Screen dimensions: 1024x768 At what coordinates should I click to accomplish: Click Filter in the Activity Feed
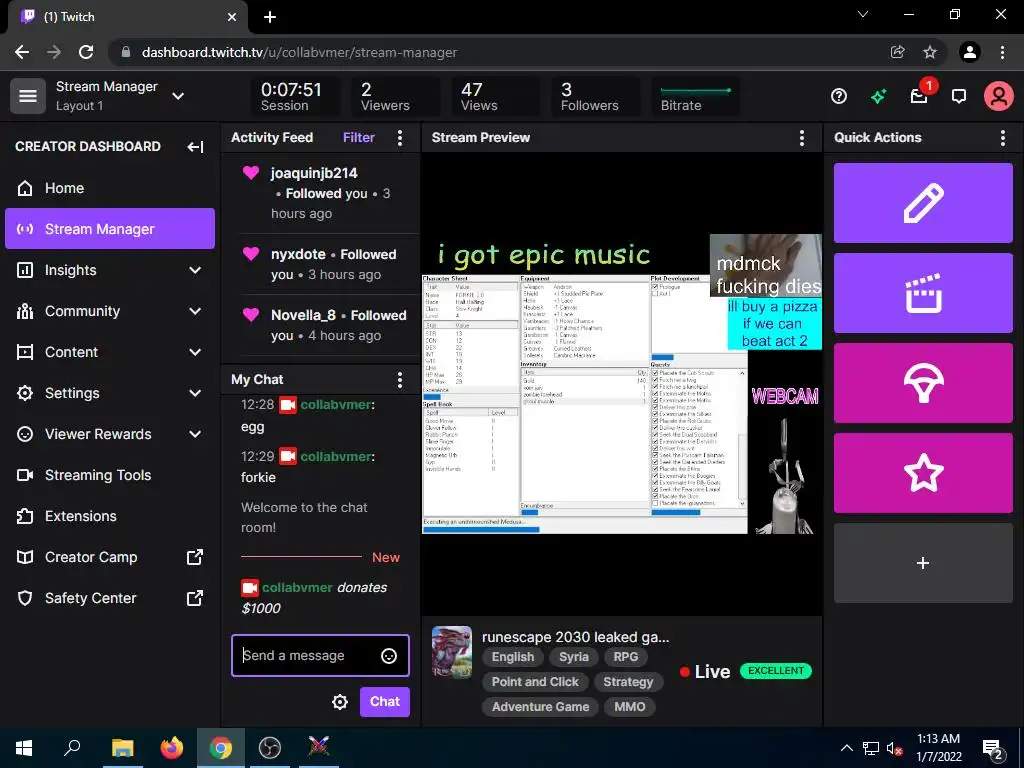(x=359, y=137)
